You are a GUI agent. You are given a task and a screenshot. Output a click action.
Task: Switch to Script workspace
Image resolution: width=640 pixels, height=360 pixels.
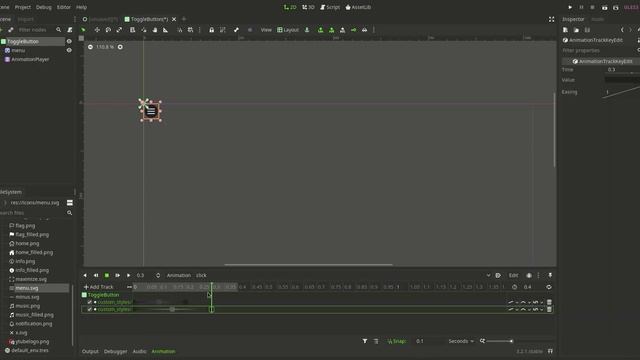[x=330, y=7]
